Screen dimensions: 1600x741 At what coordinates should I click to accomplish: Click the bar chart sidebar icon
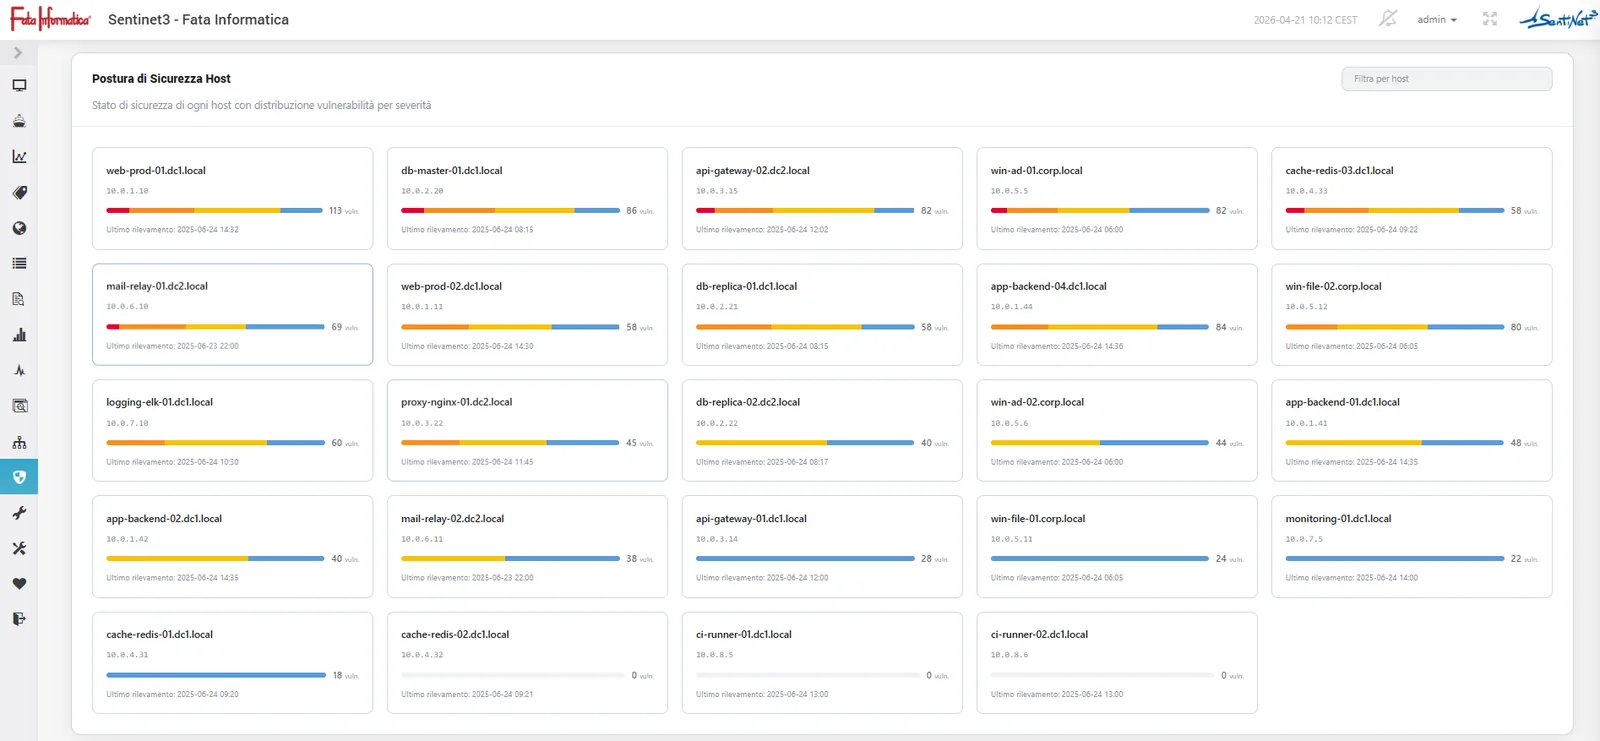point(19,335)
